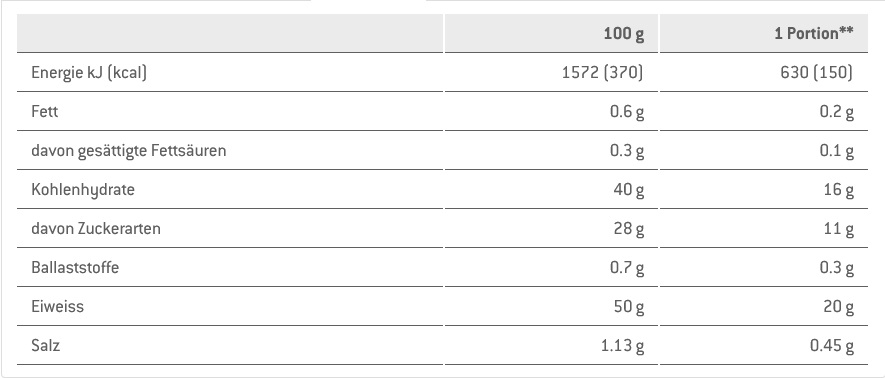Select the 'Ballaststoffe' row label
Image resolution: width=885 pixels, height=378 pixels.
tap(75, 267)
